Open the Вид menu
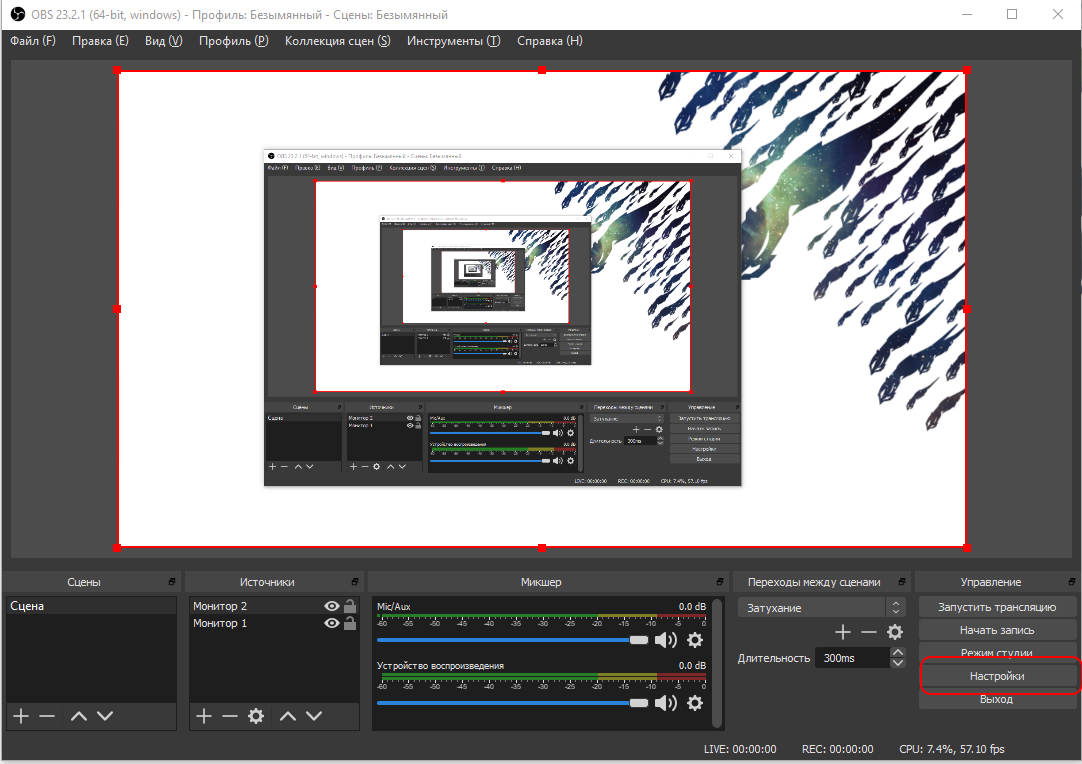Screen dimensions: 1082x764 point(164,41)
